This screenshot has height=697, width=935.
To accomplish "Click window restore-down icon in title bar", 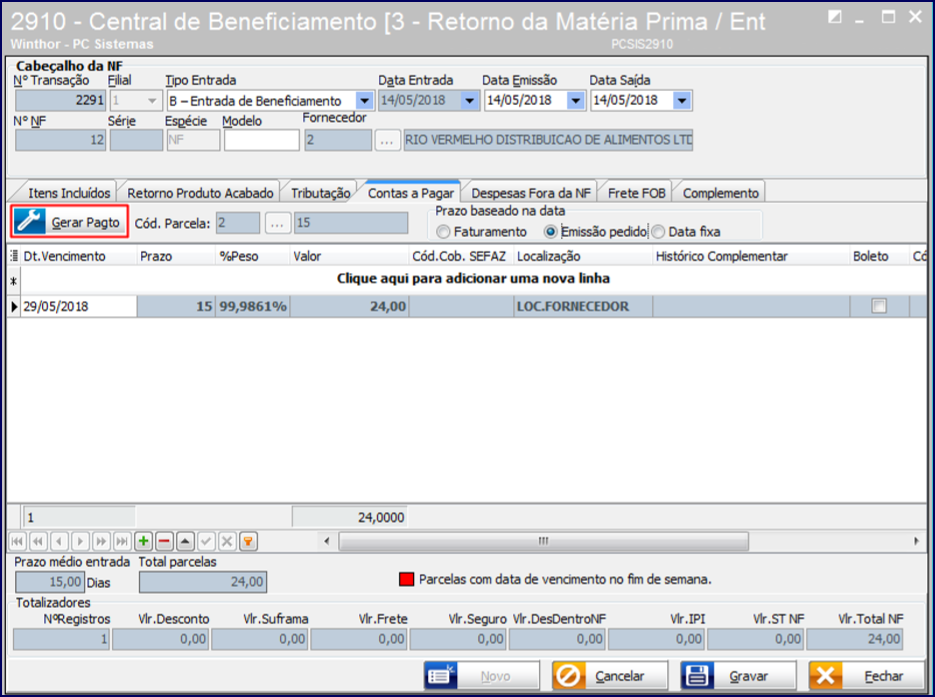I will (835, 17).
